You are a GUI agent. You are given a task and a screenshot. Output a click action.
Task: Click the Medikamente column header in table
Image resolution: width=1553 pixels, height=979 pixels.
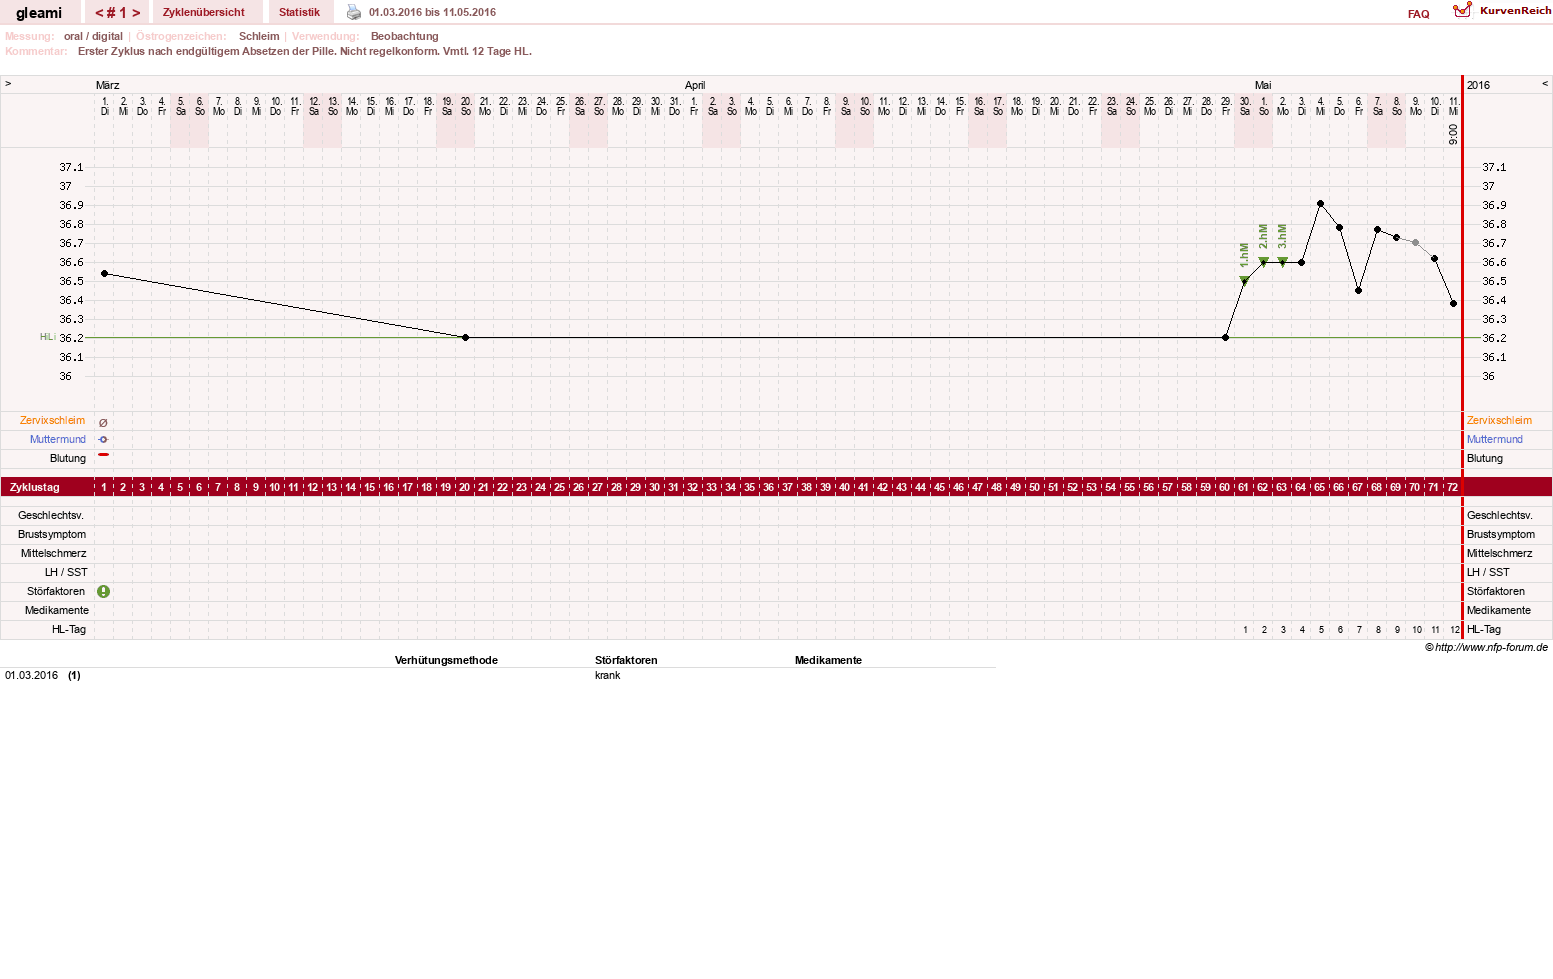click(x=828, y=660)
